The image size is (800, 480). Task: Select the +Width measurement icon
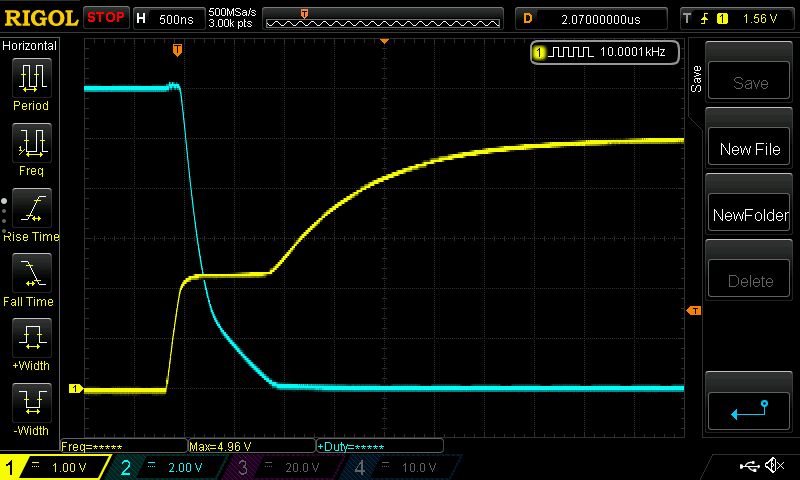point(32,338)
